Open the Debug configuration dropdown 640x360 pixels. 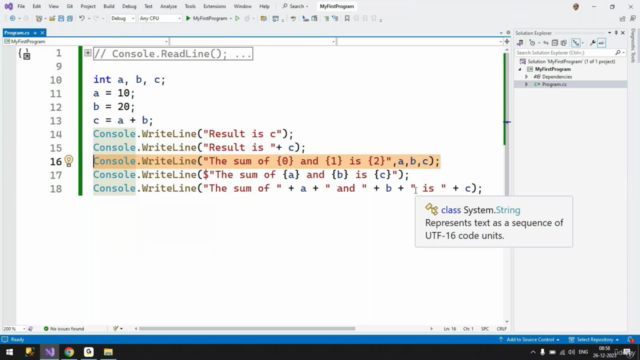pos(122,18)
